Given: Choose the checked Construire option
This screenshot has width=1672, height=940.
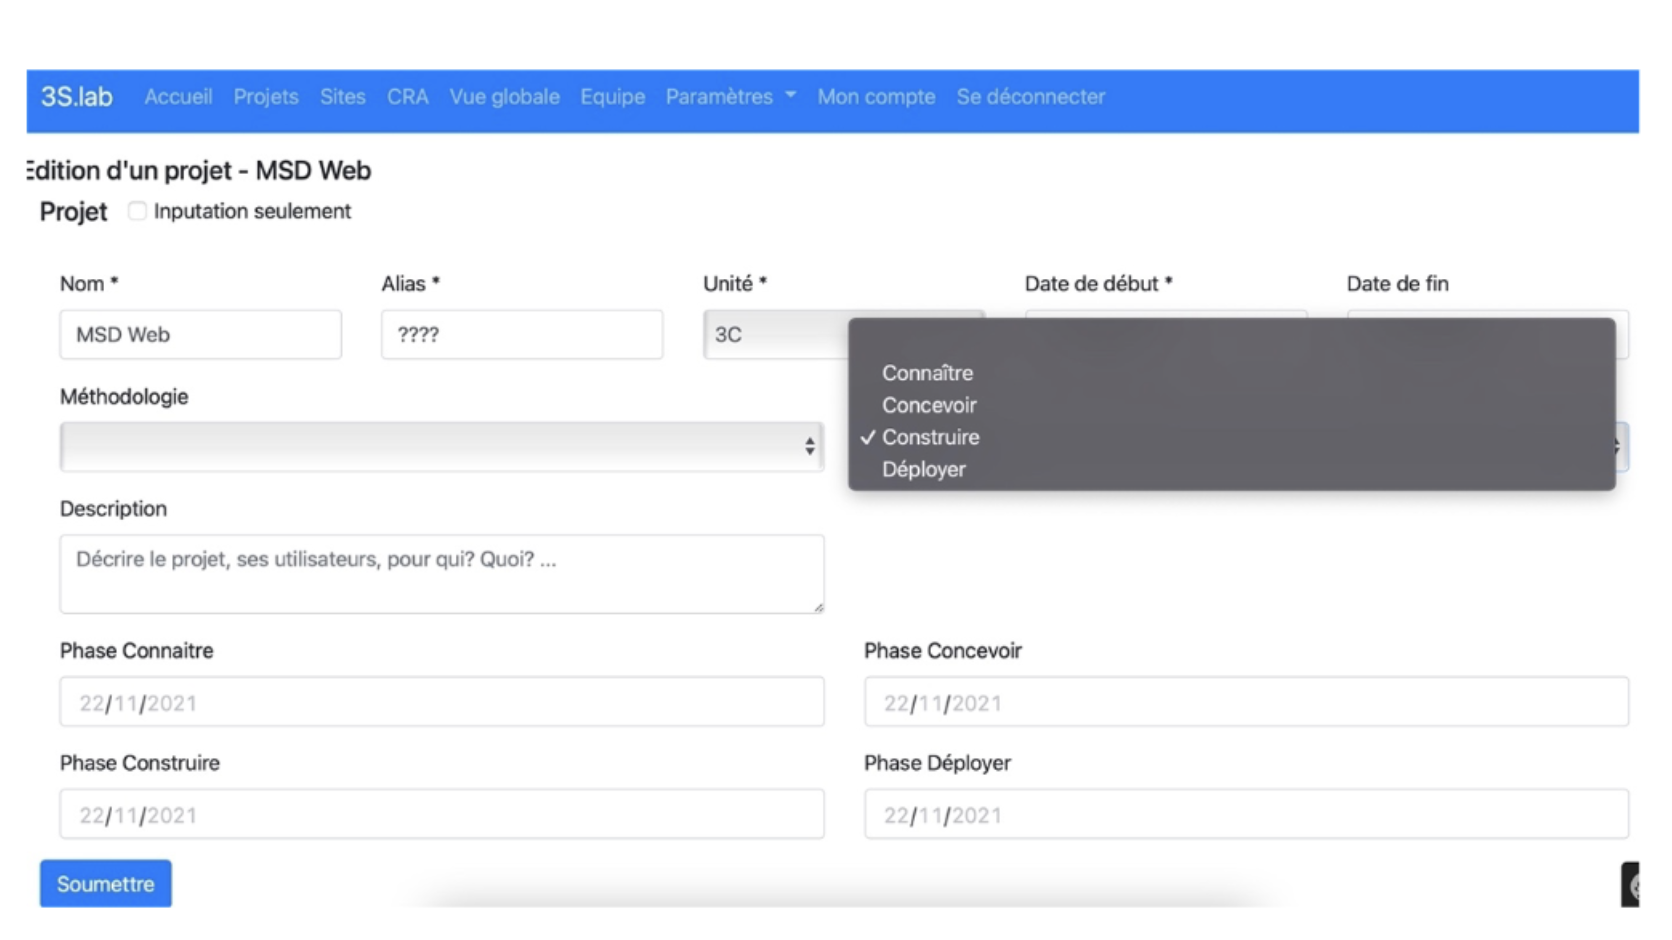Looking at the screenshot, I should pos(930,437).
